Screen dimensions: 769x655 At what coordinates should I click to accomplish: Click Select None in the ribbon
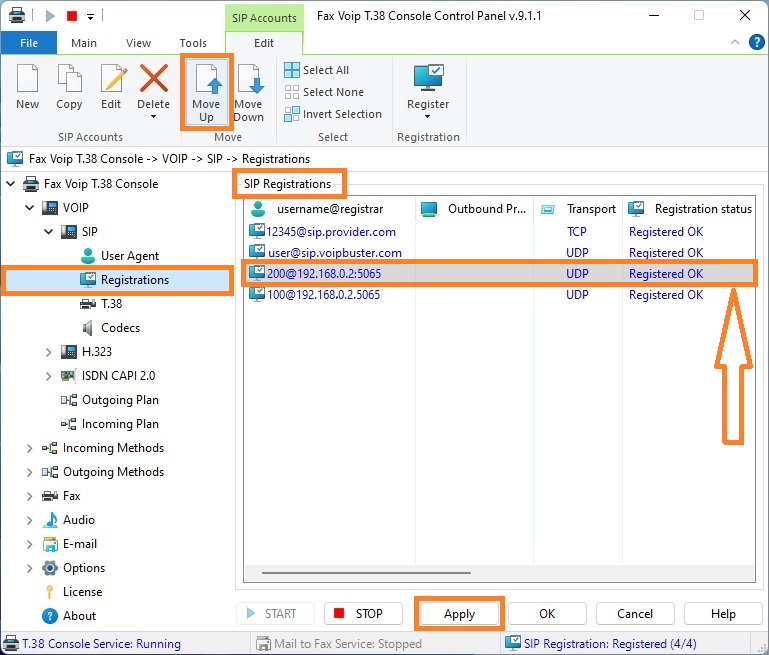[x=324, y=92]
